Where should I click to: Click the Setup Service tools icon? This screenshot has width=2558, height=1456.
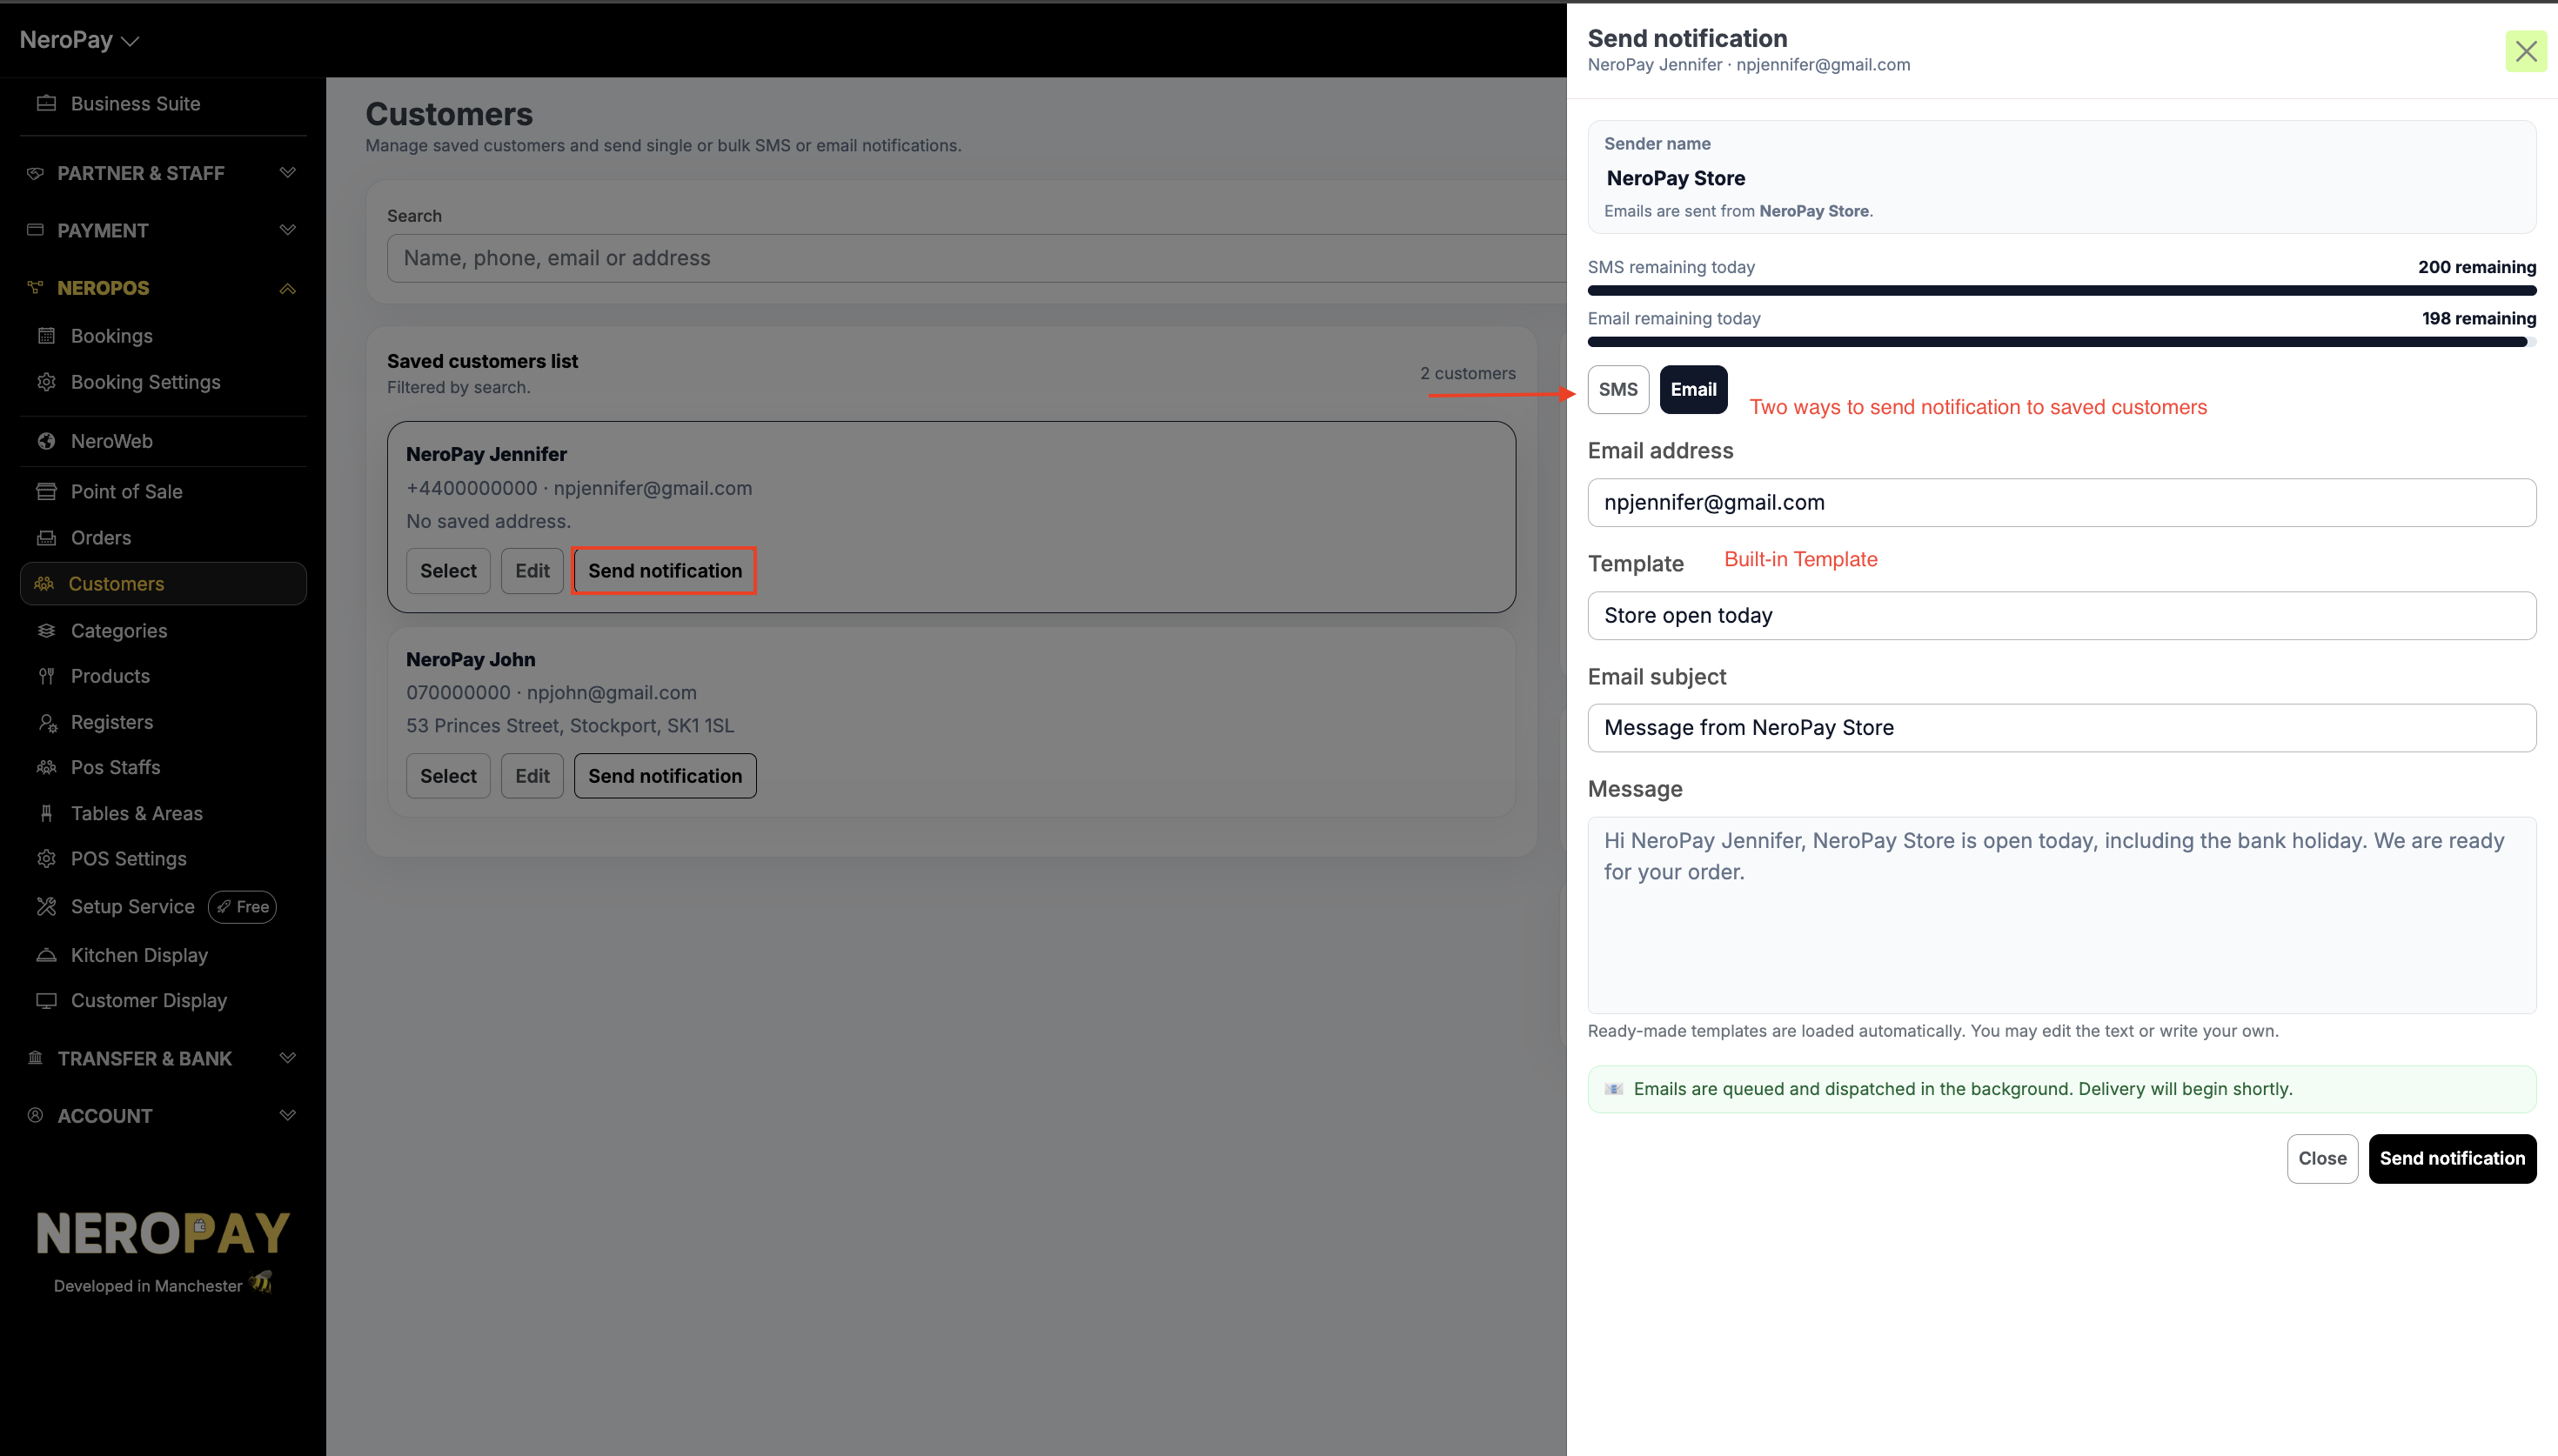tap(46, 906)
